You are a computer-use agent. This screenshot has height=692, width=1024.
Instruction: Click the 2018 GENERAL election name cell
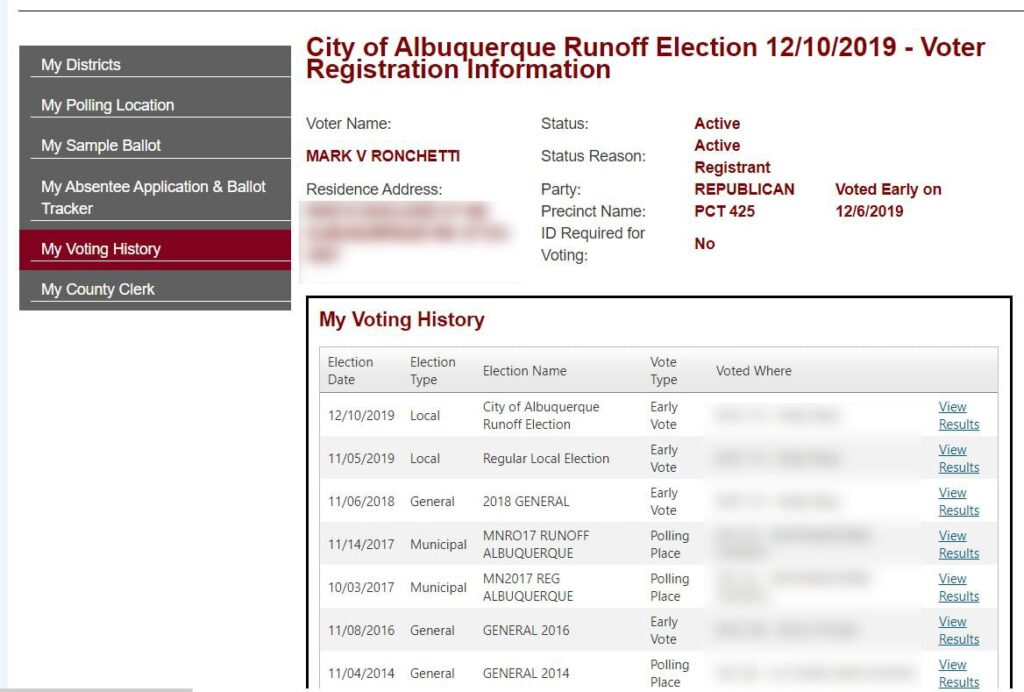tap(526, 501)
